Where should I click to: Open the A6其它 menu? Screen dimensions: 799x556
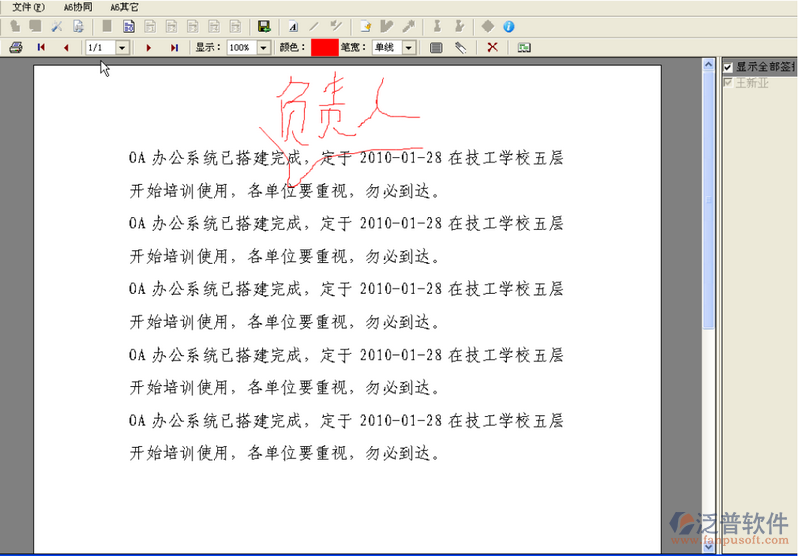point(124,7)
